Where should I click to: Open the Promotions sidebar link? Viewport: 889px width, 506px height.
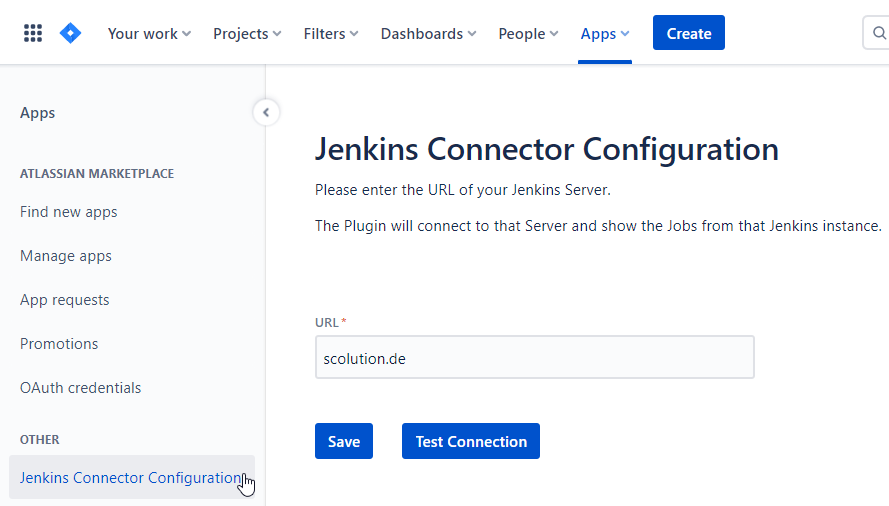pyautogui.click(x=59, y=344)
